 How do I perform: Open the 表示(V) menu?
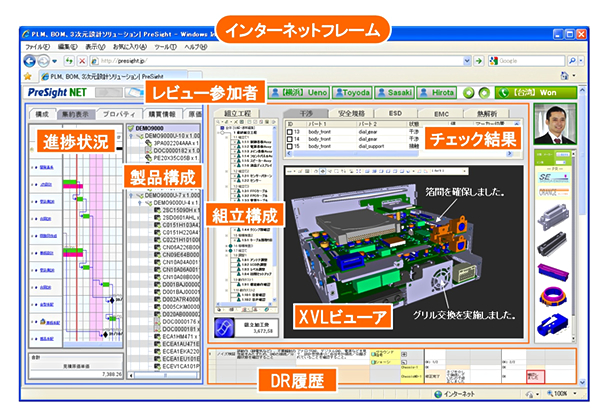coord(95,47)
